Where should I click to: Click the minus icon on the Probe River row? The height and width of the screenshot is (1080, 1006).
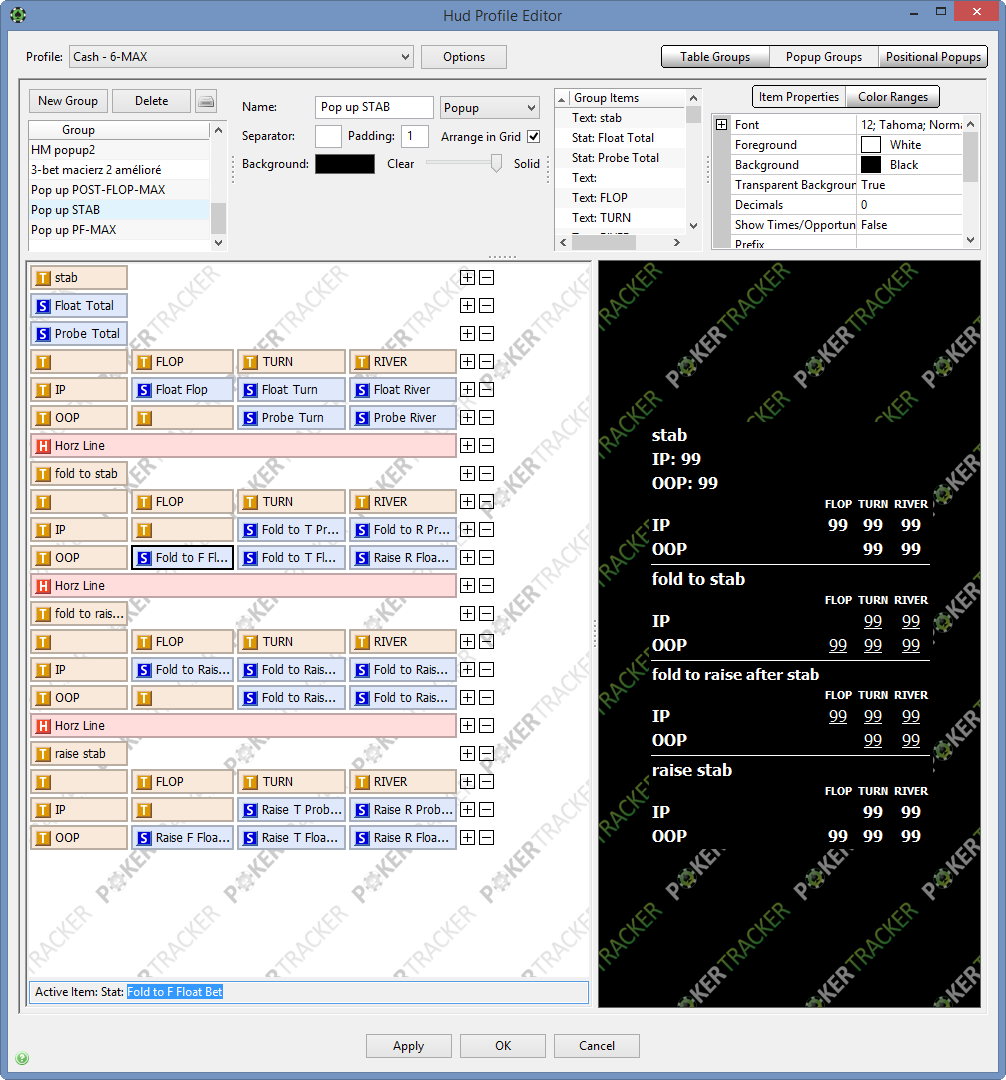pos(486,417)
